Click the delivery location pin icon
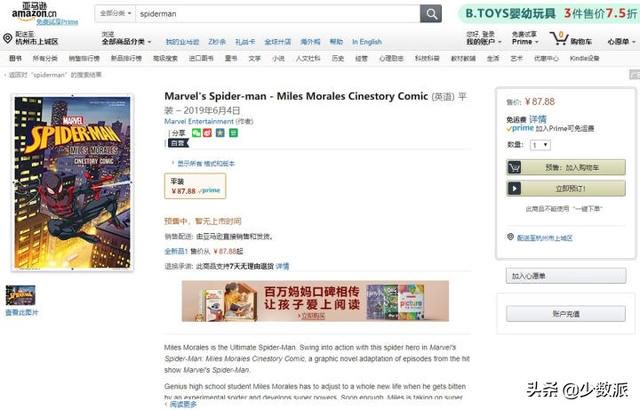Screen dimensions: 640x410 [x=7, y=38]
